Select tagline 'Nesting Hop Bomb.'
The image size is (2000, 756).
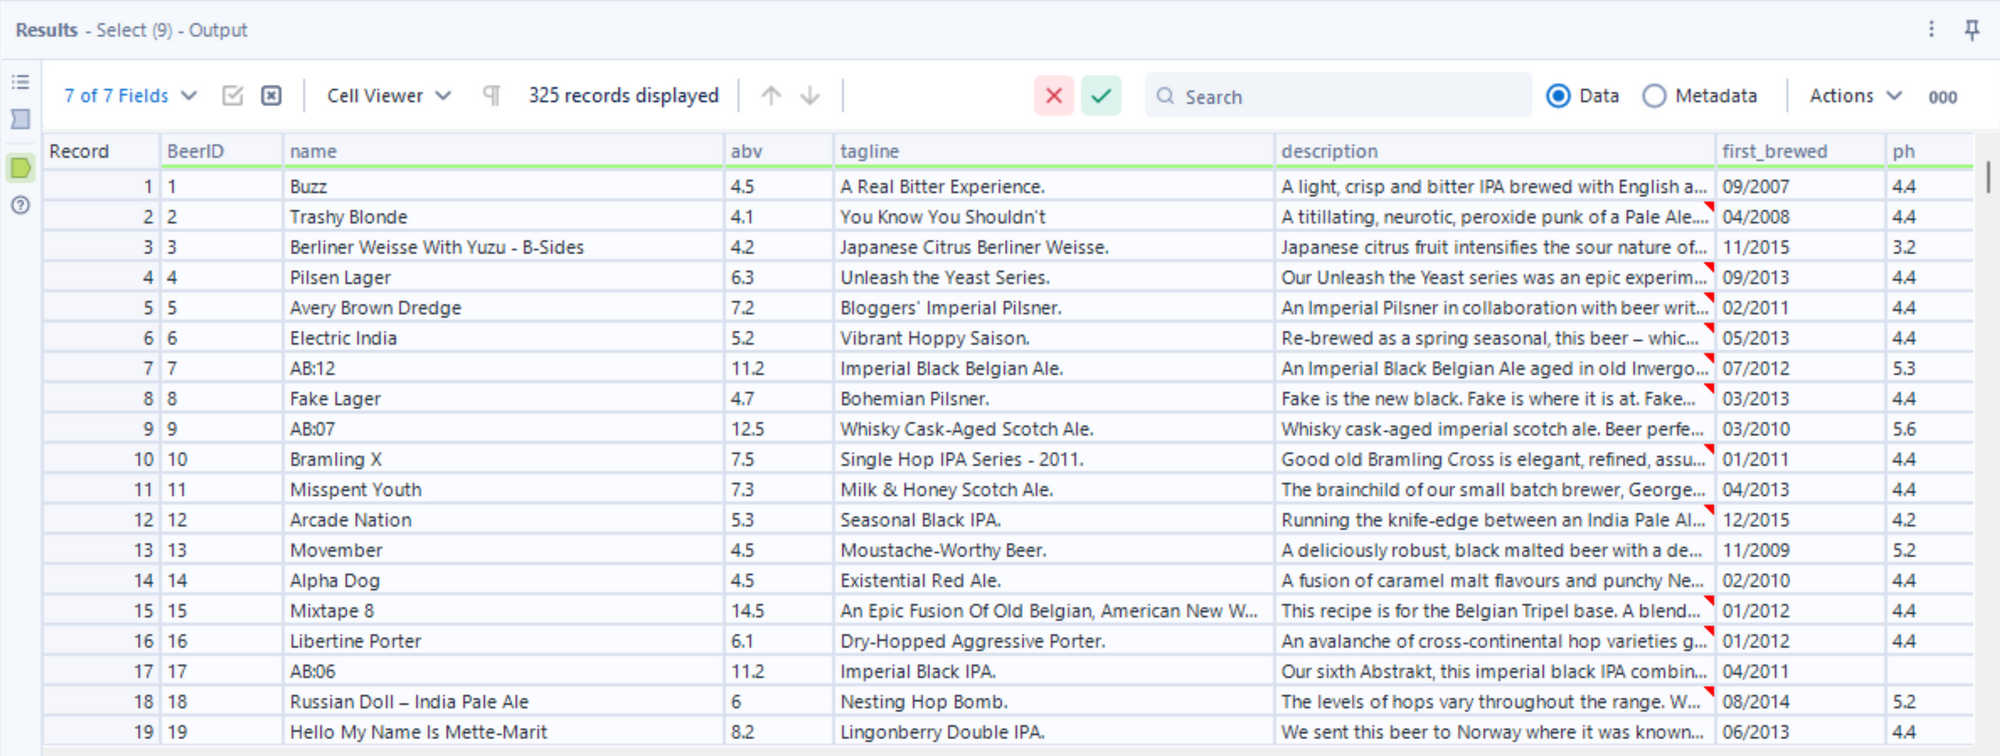(x=1054, y=702)
